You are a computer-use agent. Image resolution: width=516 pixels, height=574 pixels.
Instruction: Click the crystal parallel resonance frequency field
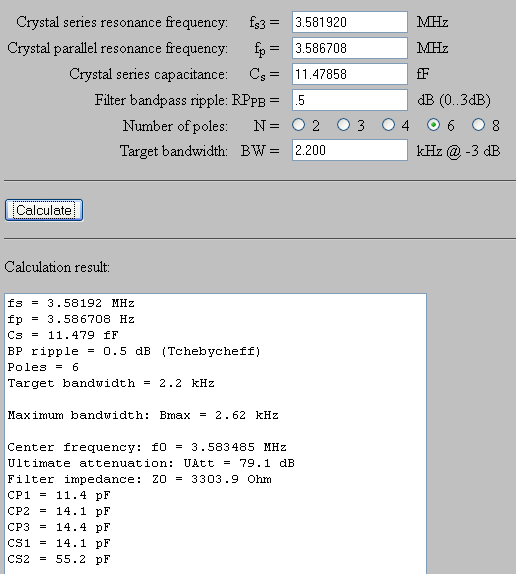[350, 48]
